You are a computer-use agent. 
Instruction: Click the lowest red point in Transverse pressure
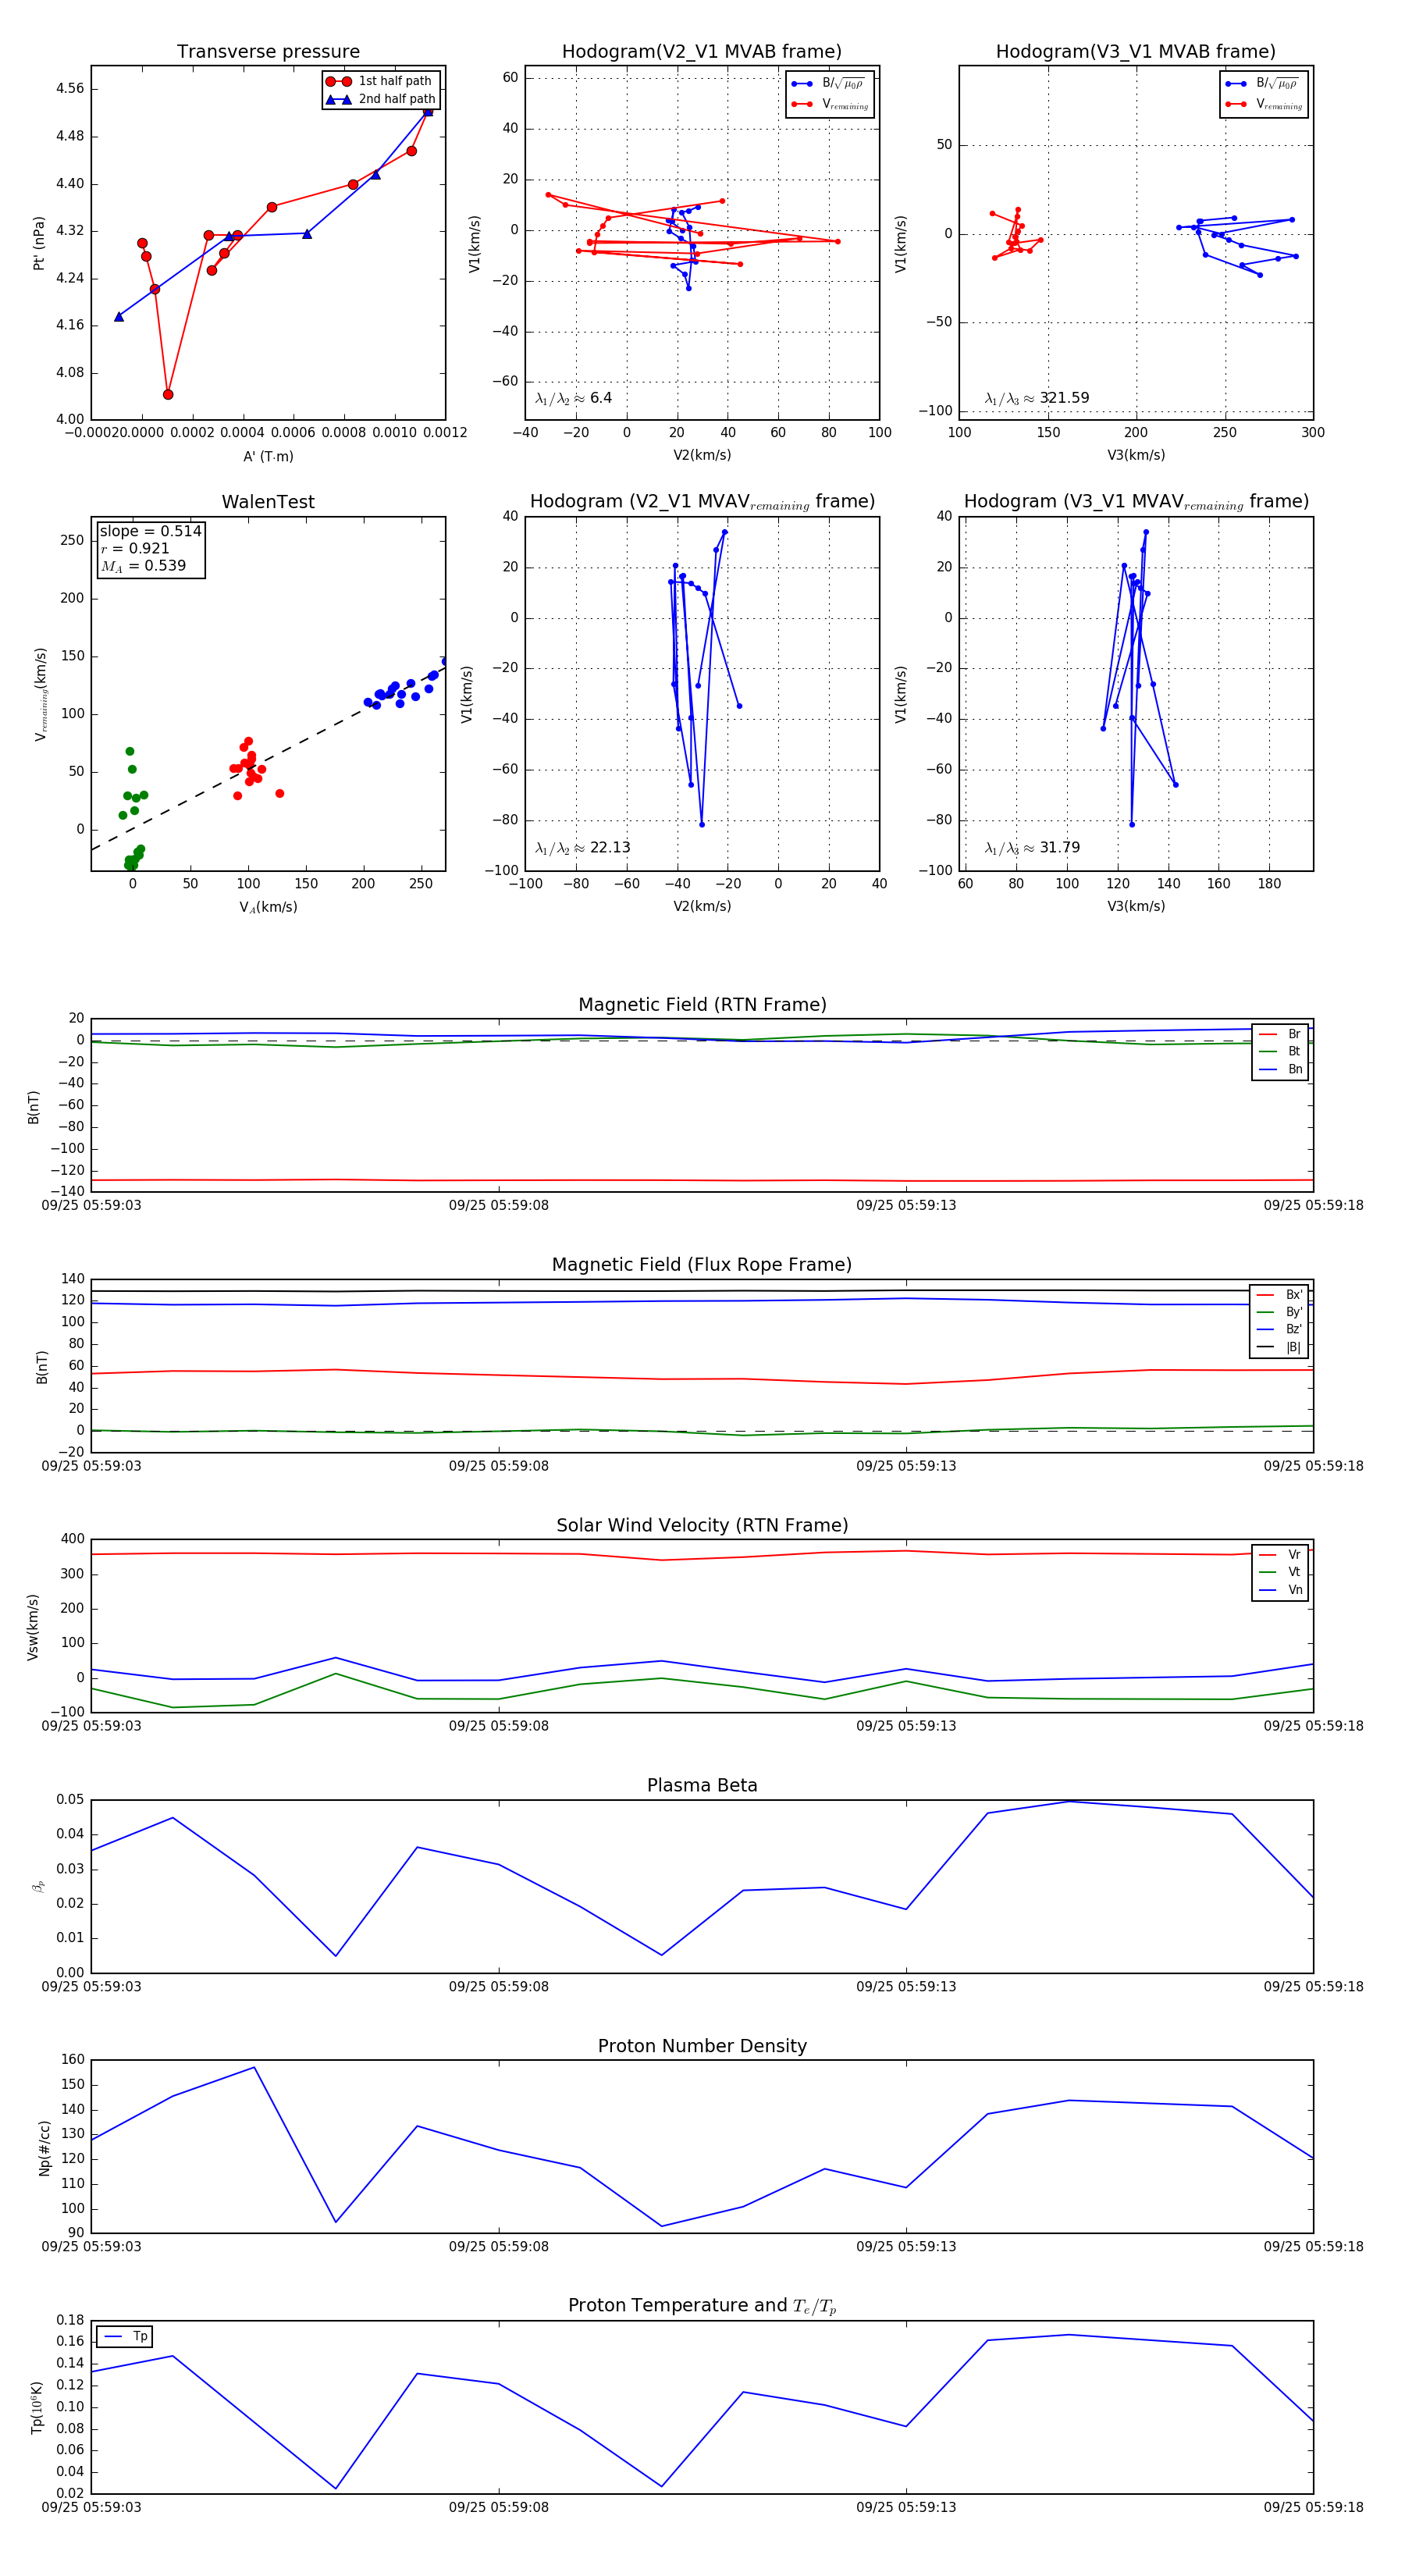(168, 394)
